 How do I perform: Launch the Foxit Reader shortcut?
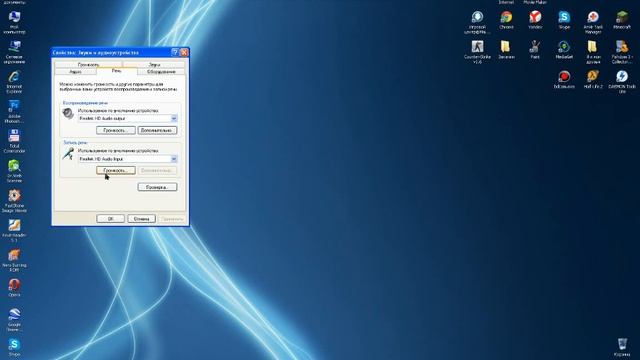[x=14, y=231]
